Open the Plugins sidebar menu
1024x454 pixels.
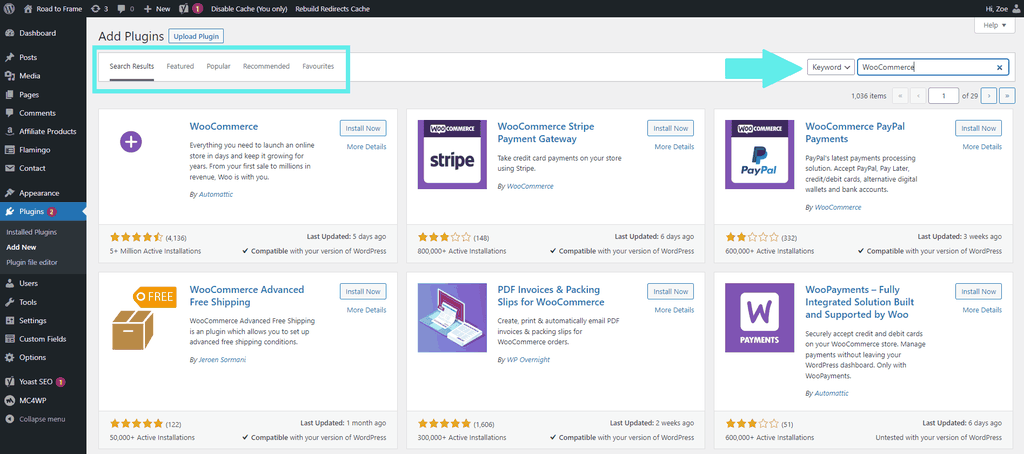pyautogui.click(x=42, y=212)
